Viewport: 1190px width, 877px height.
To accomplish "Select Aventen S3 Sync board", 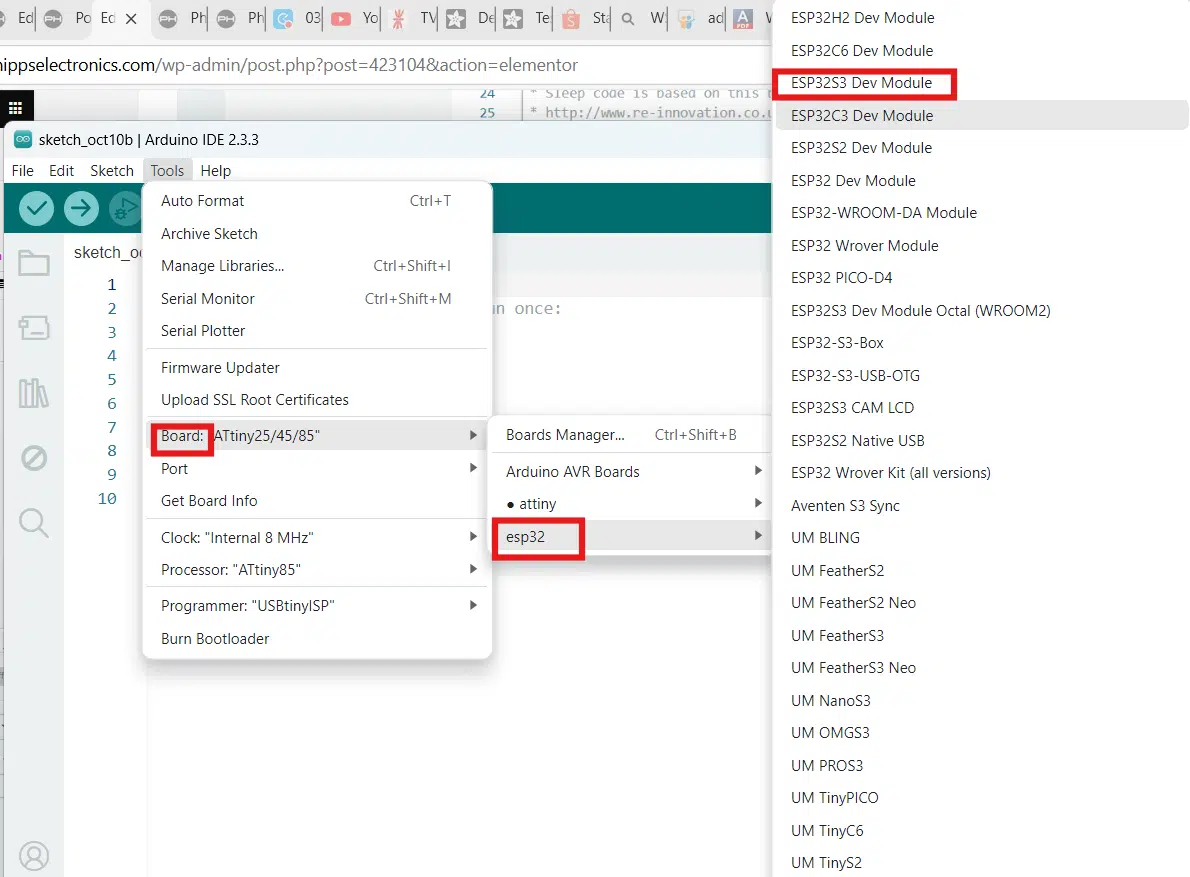I will [981, 505].
